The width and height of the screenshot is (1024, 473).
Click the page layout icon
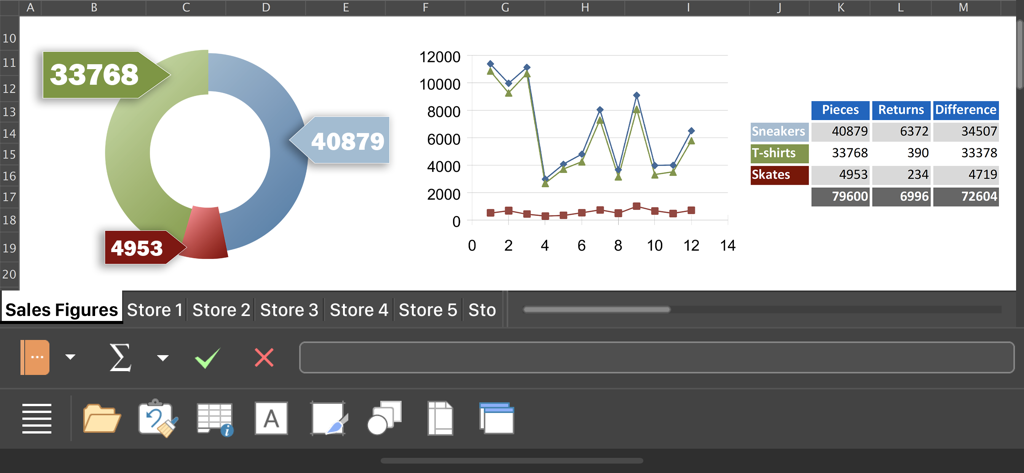coord(440,418)
